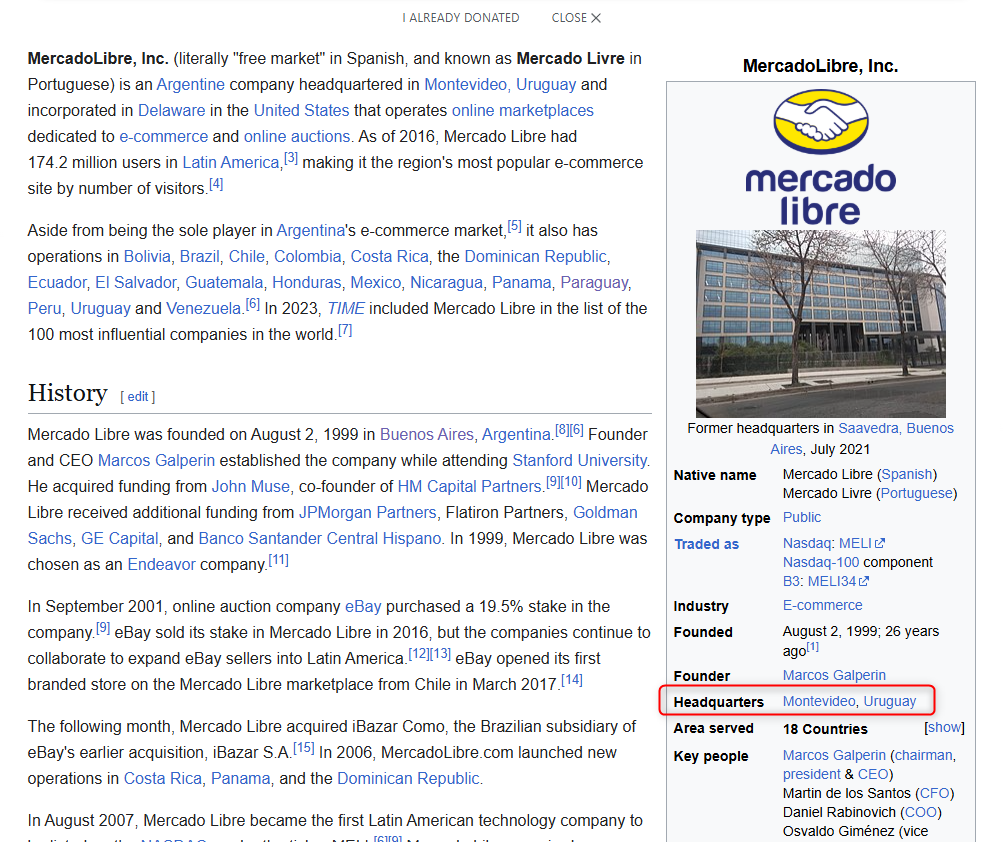The image size is (1003, 842).
Task: Open the COO link in Key people
Action: [921, 813]
